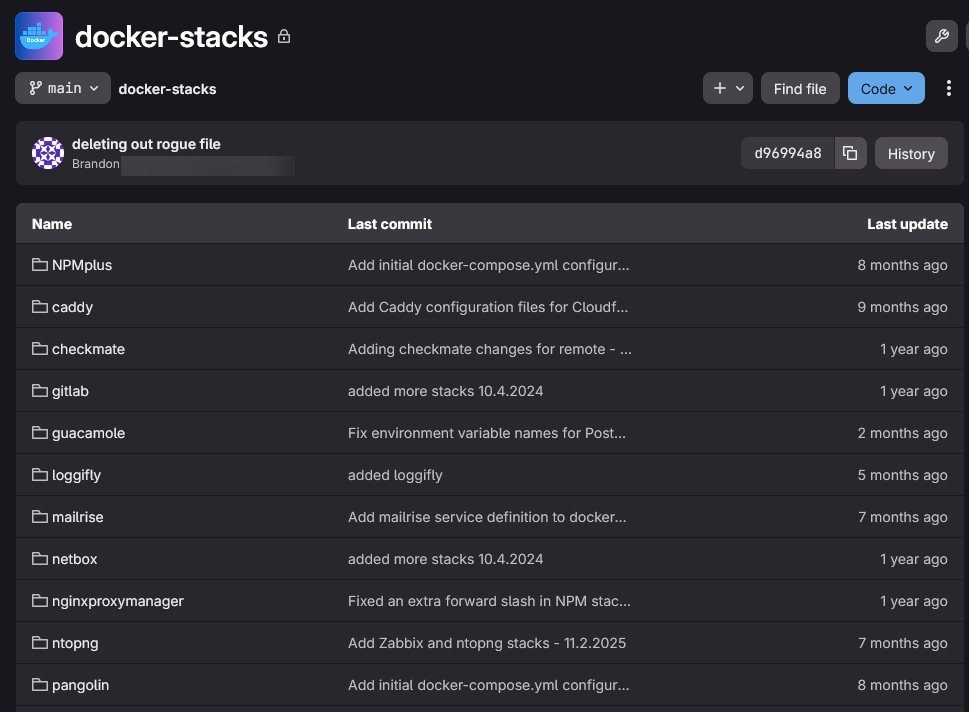The width and height of the screenshot is (969, 712).
Task: Open the 'deleting out rogue file' commit
Action: coord(146,144)
